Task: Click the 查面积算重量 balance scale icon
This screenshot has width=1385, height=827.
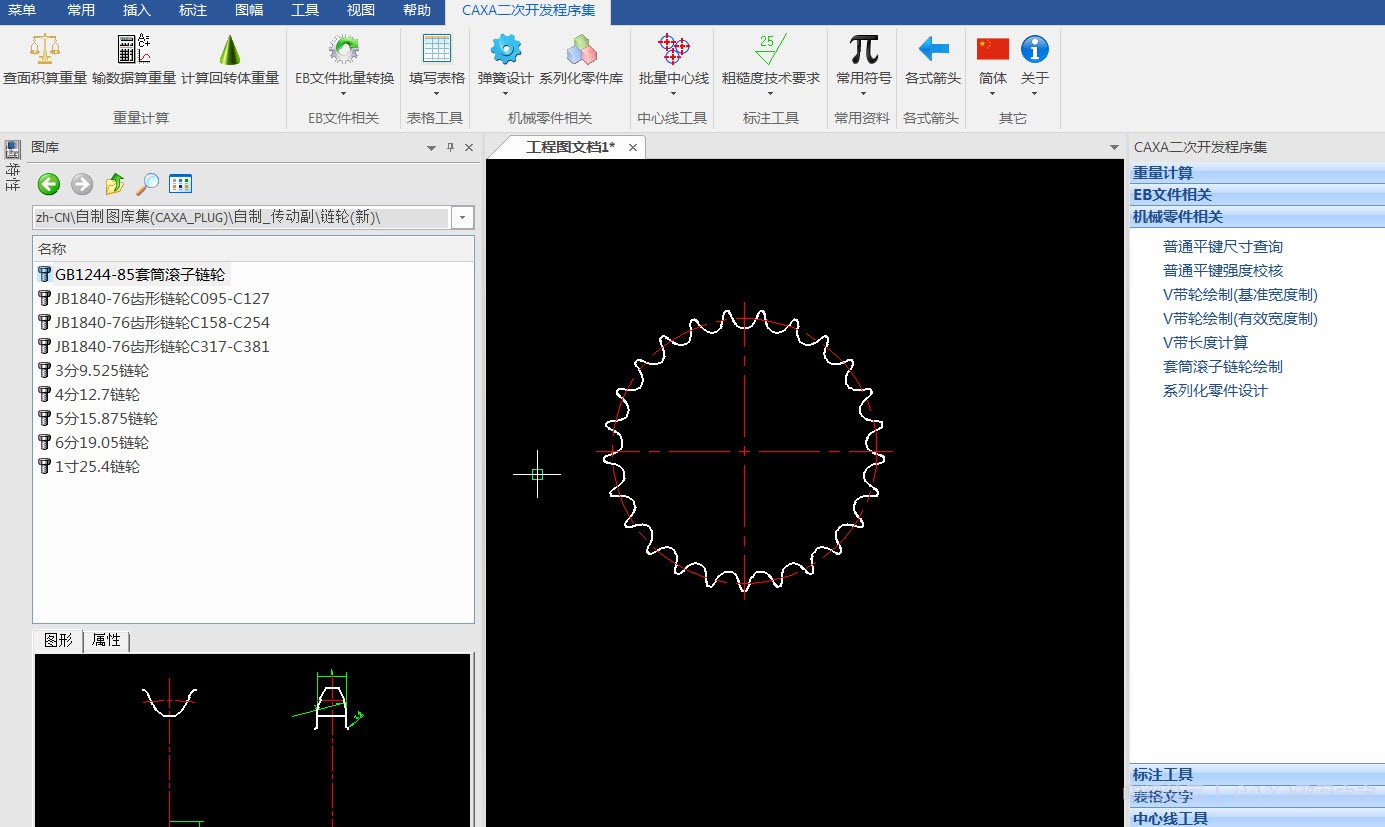Action: click(x=44, y=50)
